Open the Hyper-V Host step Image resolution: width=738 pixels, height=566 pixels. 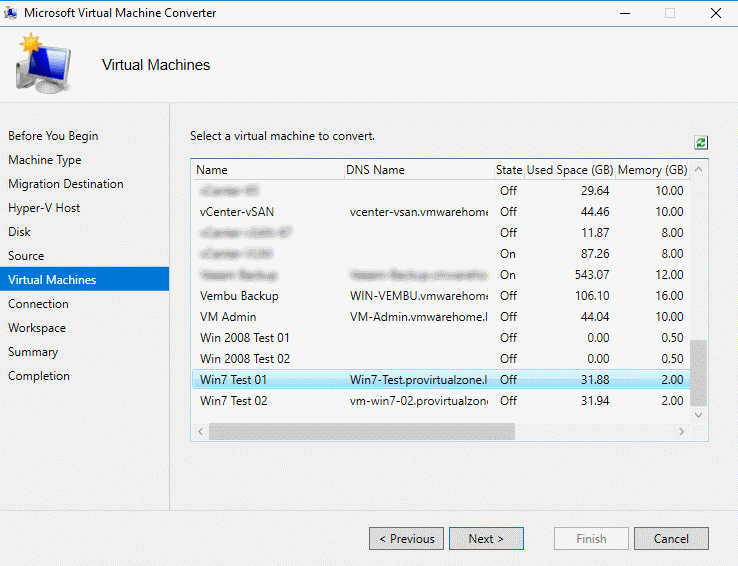pyautogui.click(x=44, y=208)
